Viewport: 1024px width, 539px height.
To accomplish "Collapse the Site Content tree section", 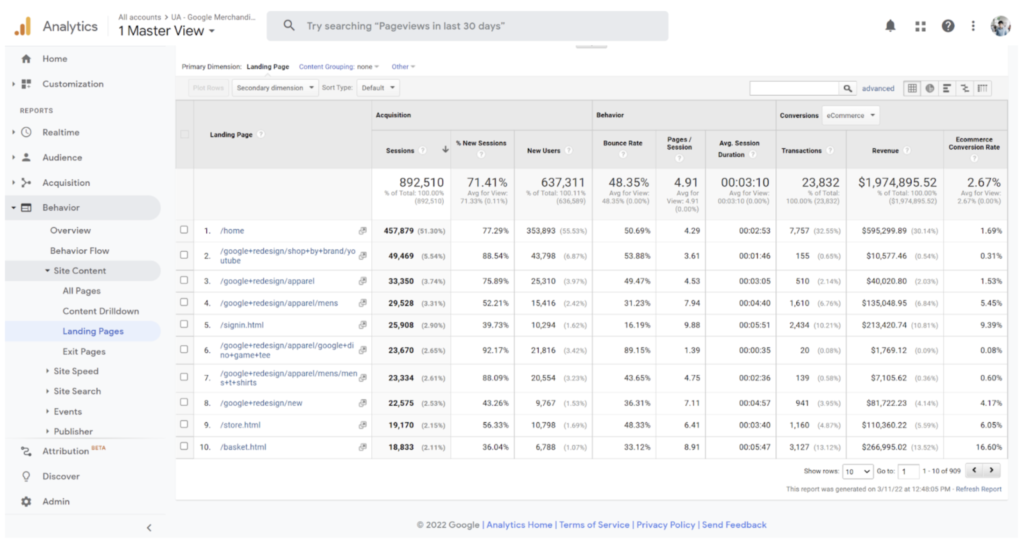I will coord(47,270).
